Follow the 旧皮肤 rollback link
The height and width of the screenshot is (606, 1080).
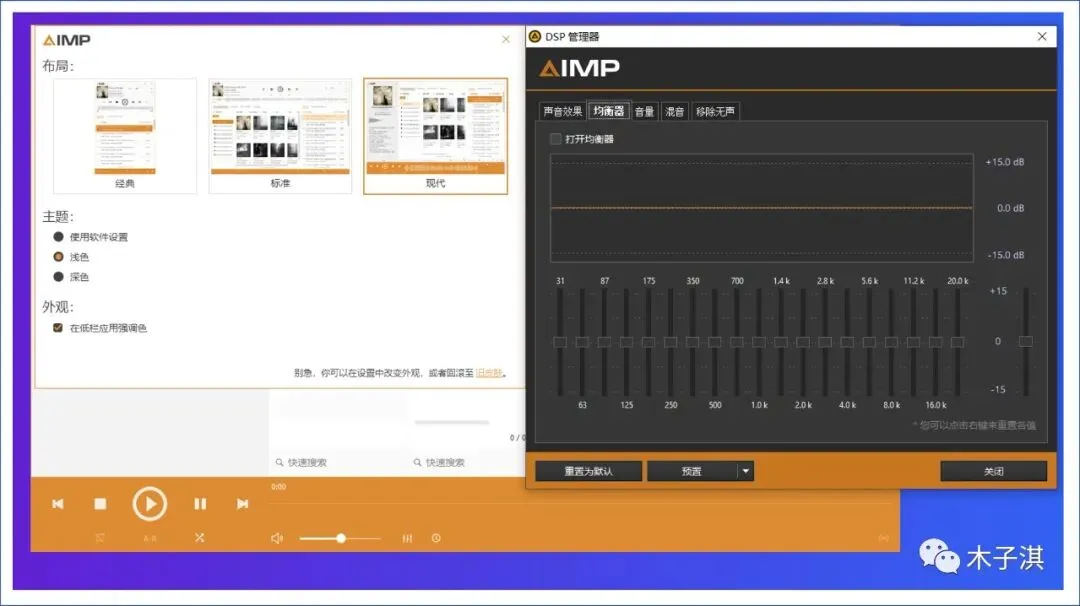point(488,373)
